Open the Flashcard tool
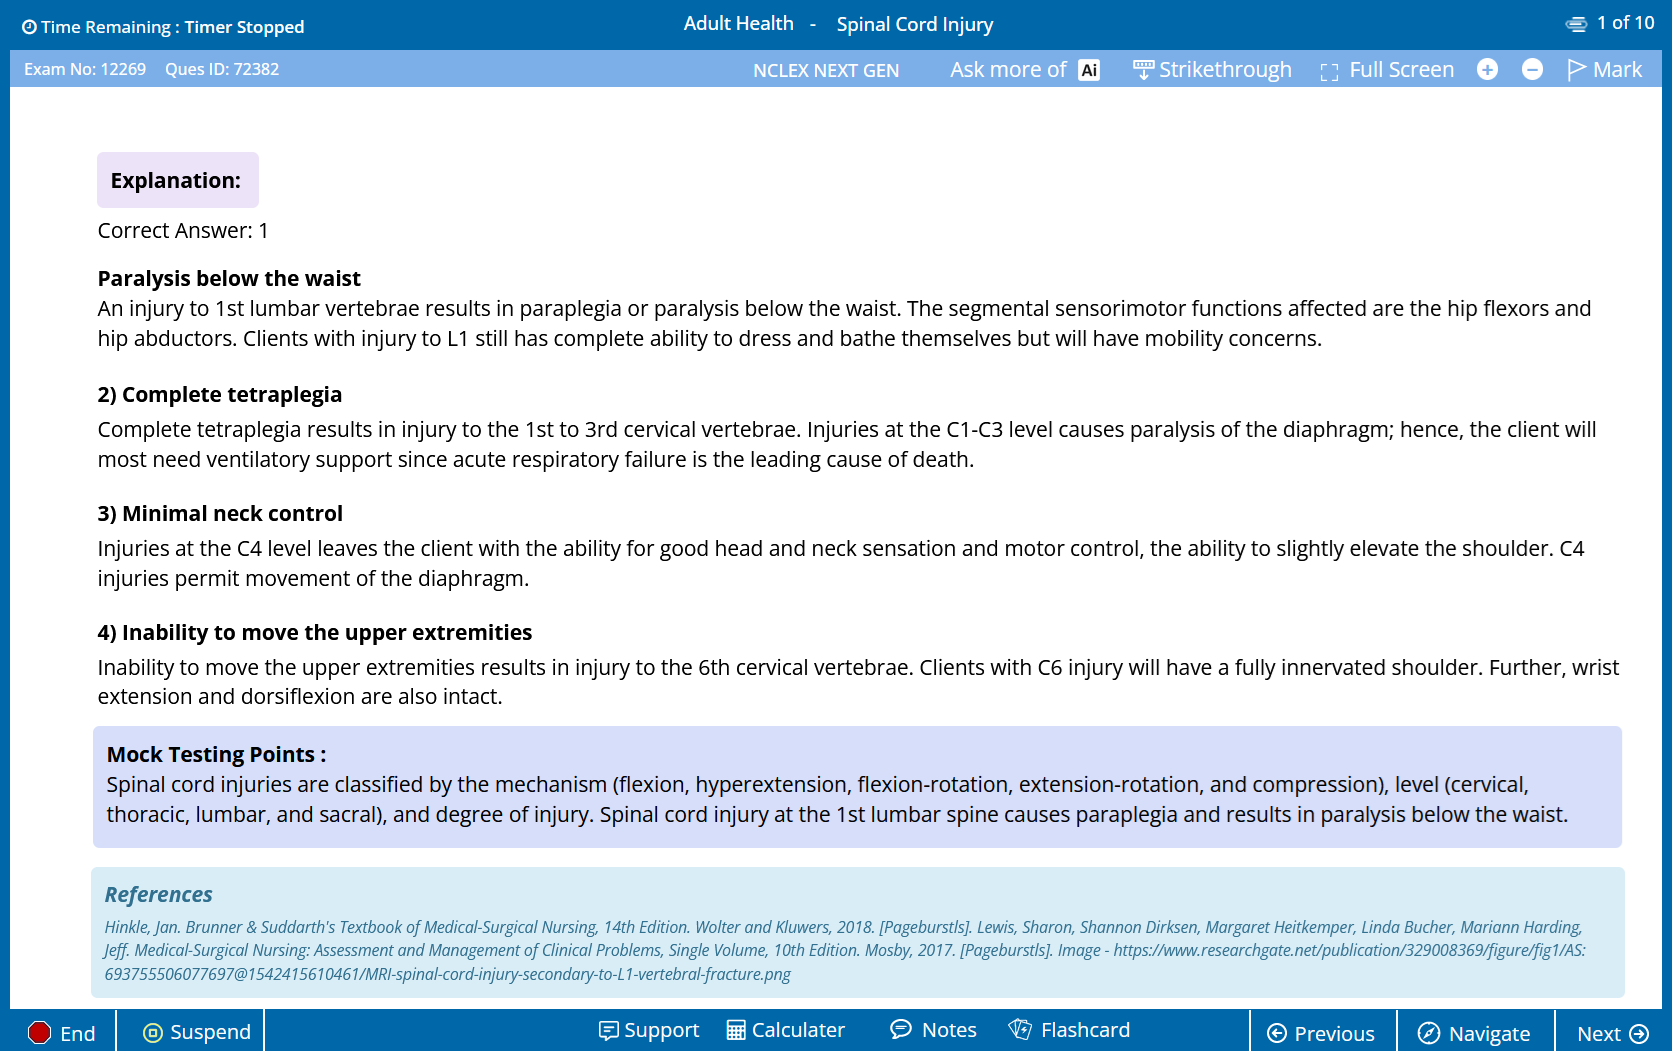This screenshot has width=1672, height=1051. coord(1069,1030)
